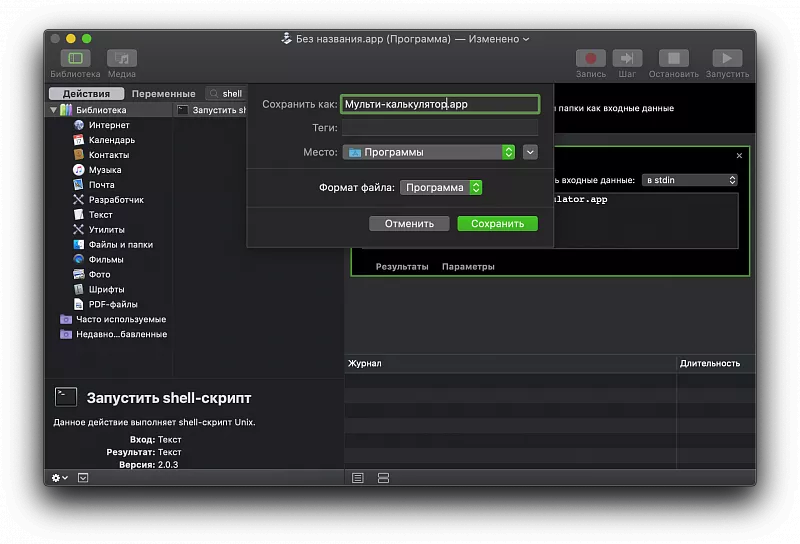Click the Библиотека toolbar icon
Image resolution: width=800 pixels, height=544 pixels.
tap(75, 59)
